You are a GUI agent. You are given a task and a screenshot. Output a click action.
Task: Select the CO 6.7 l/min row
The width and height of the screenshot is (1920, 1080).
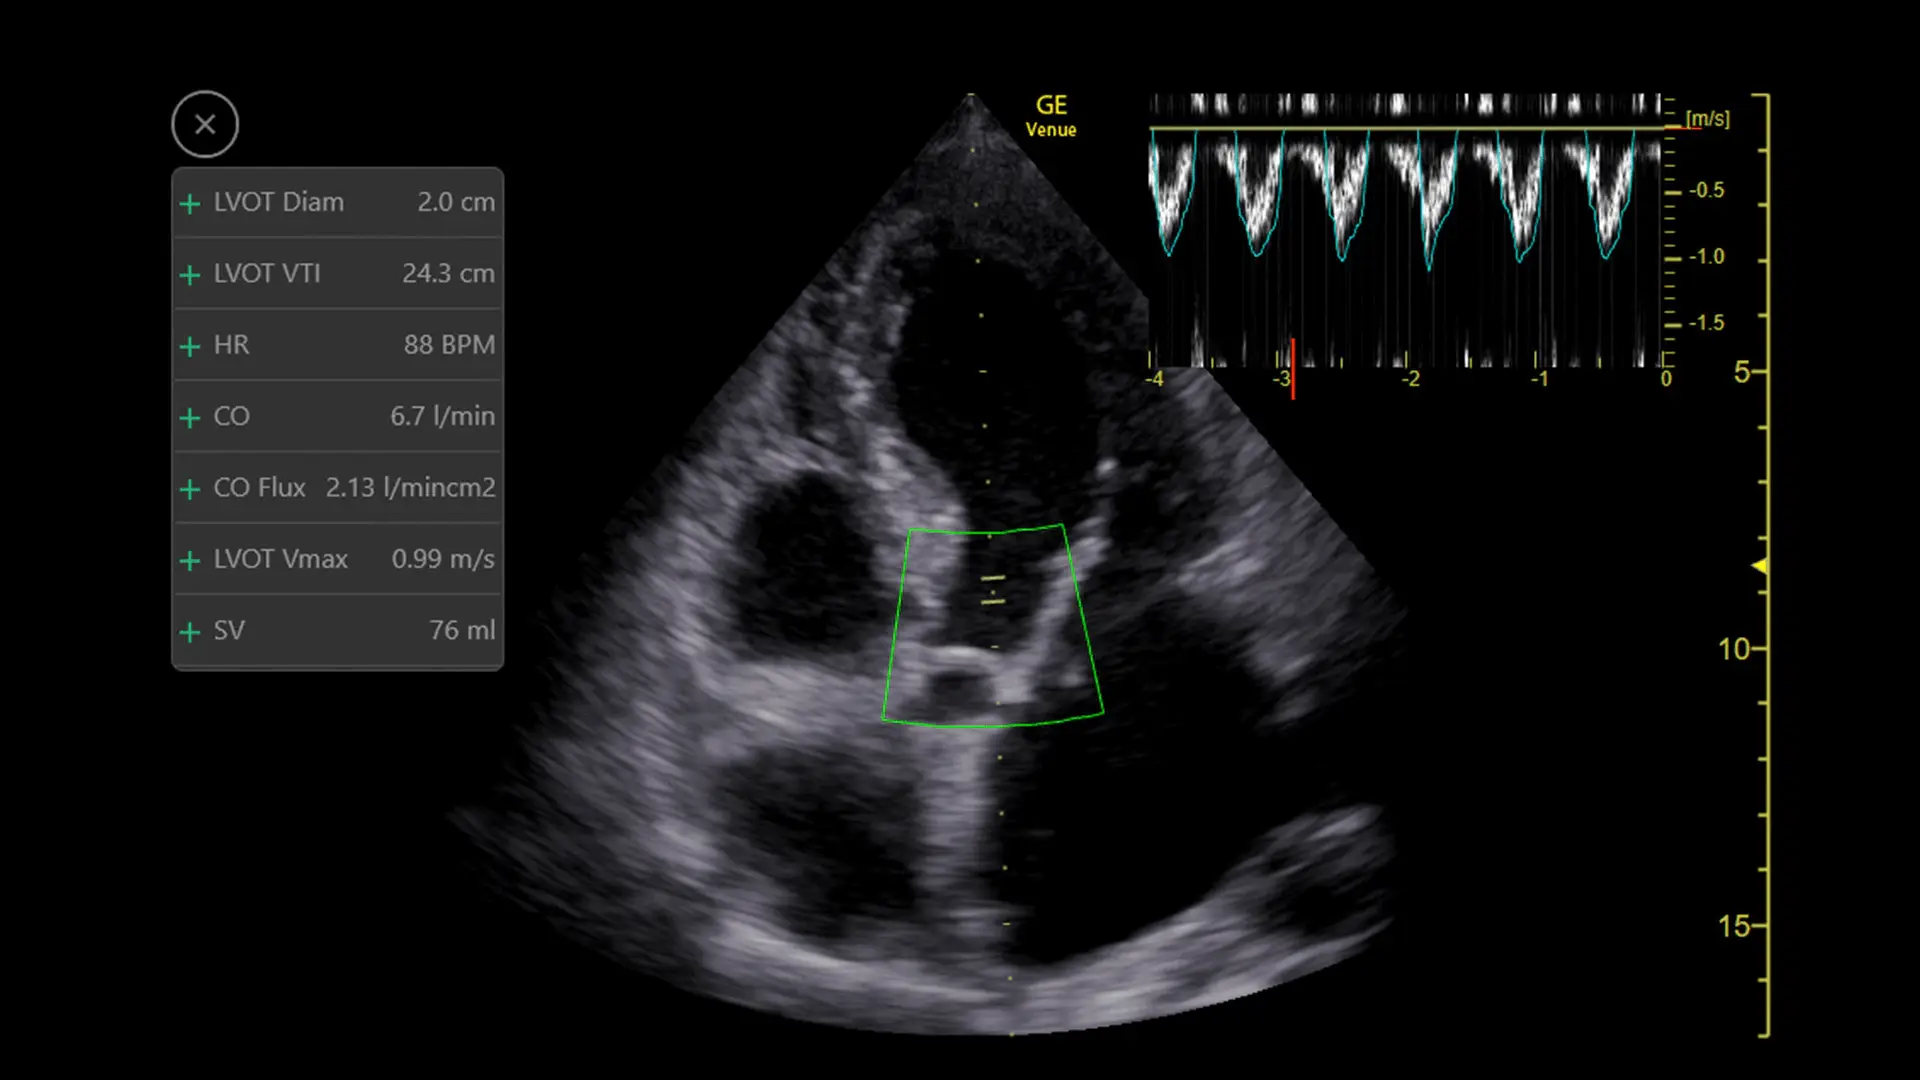coord(338,416)
